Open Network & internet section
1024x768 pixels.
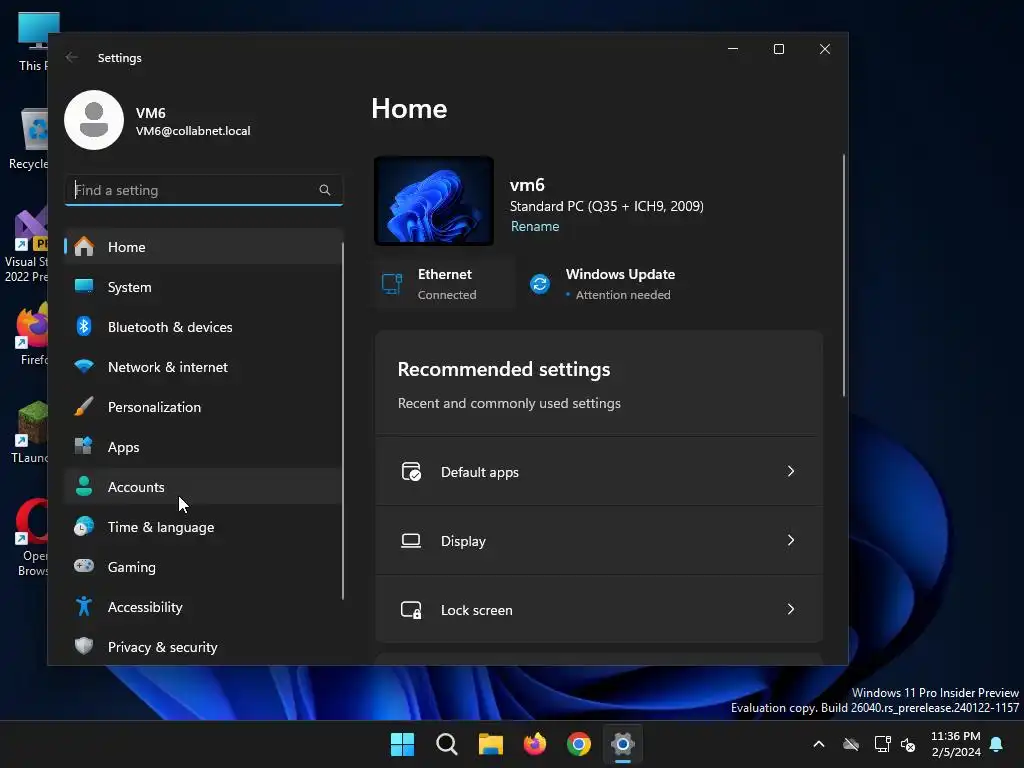[203, 367]
